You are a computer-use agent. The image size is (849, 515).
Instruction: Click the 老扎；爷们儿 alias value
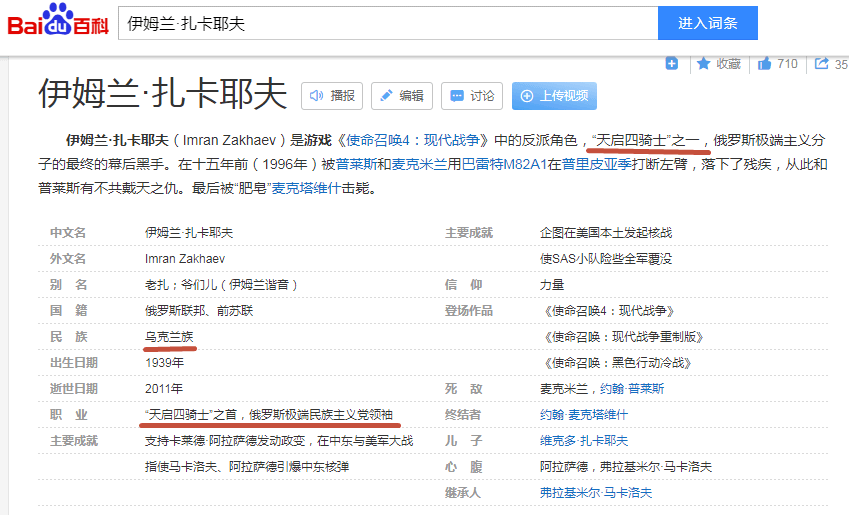coord(221,285)
